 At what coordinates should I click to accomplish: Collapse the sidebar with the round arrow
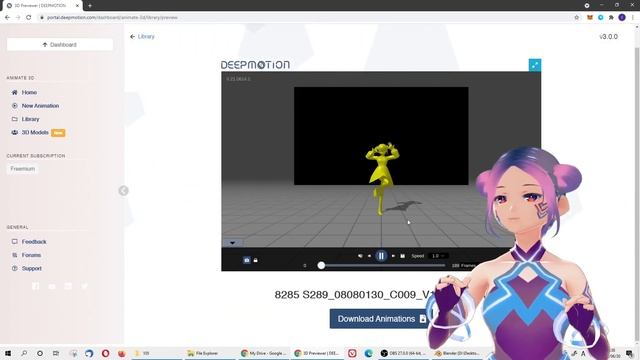pos(123,191)
